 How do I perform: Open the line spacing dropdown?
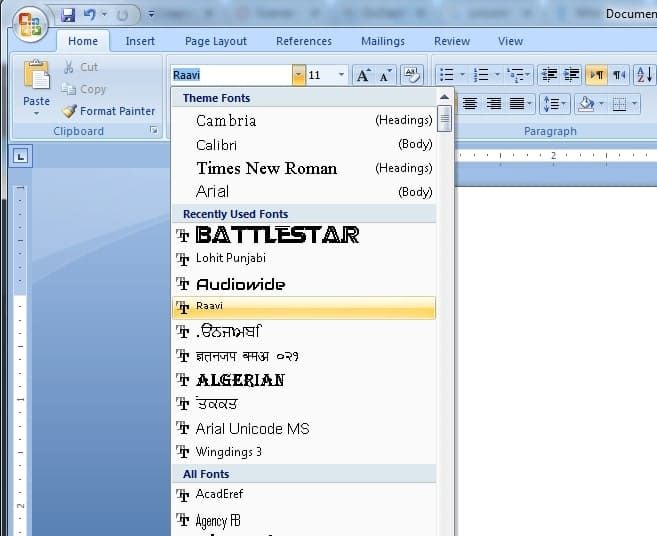tap(553, 104)
